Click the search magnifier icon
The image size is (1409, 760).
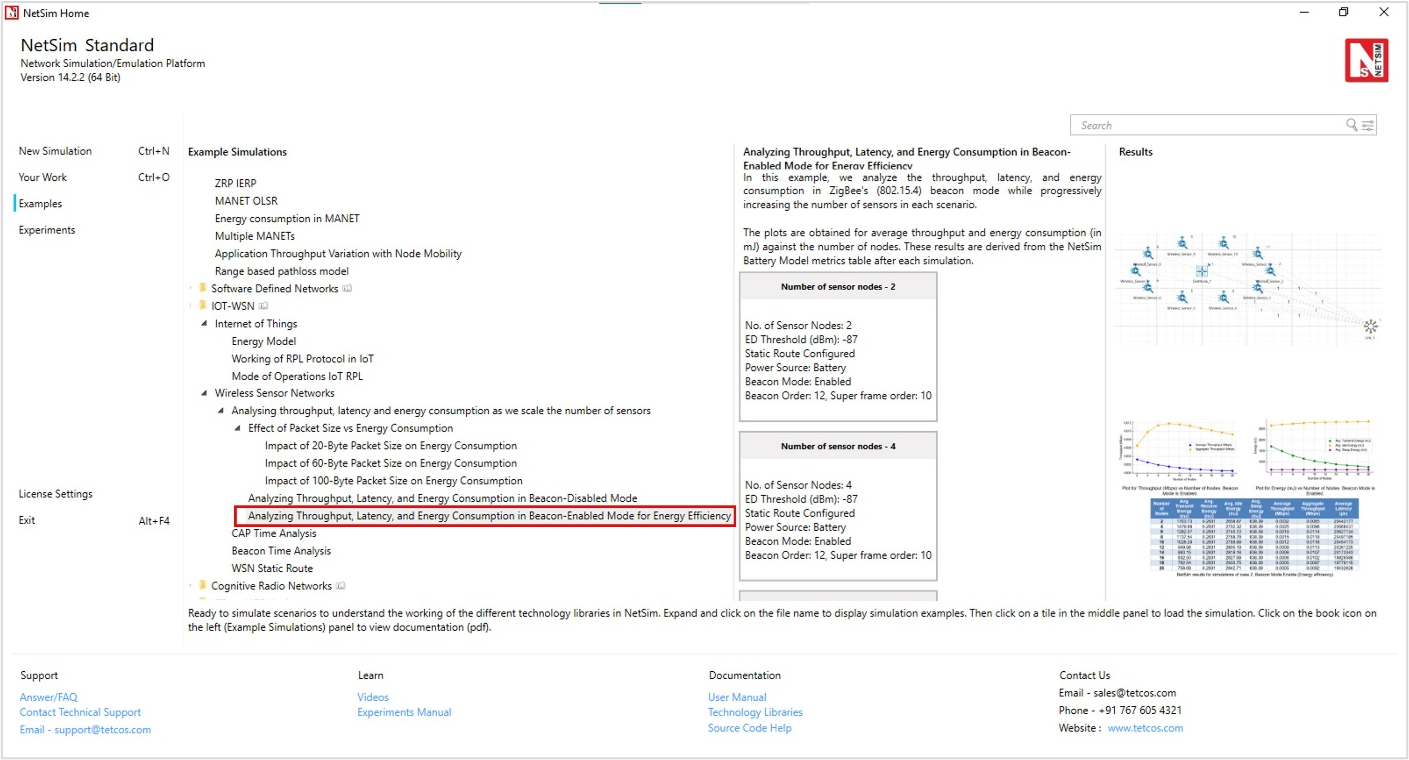pos(1352,125)
